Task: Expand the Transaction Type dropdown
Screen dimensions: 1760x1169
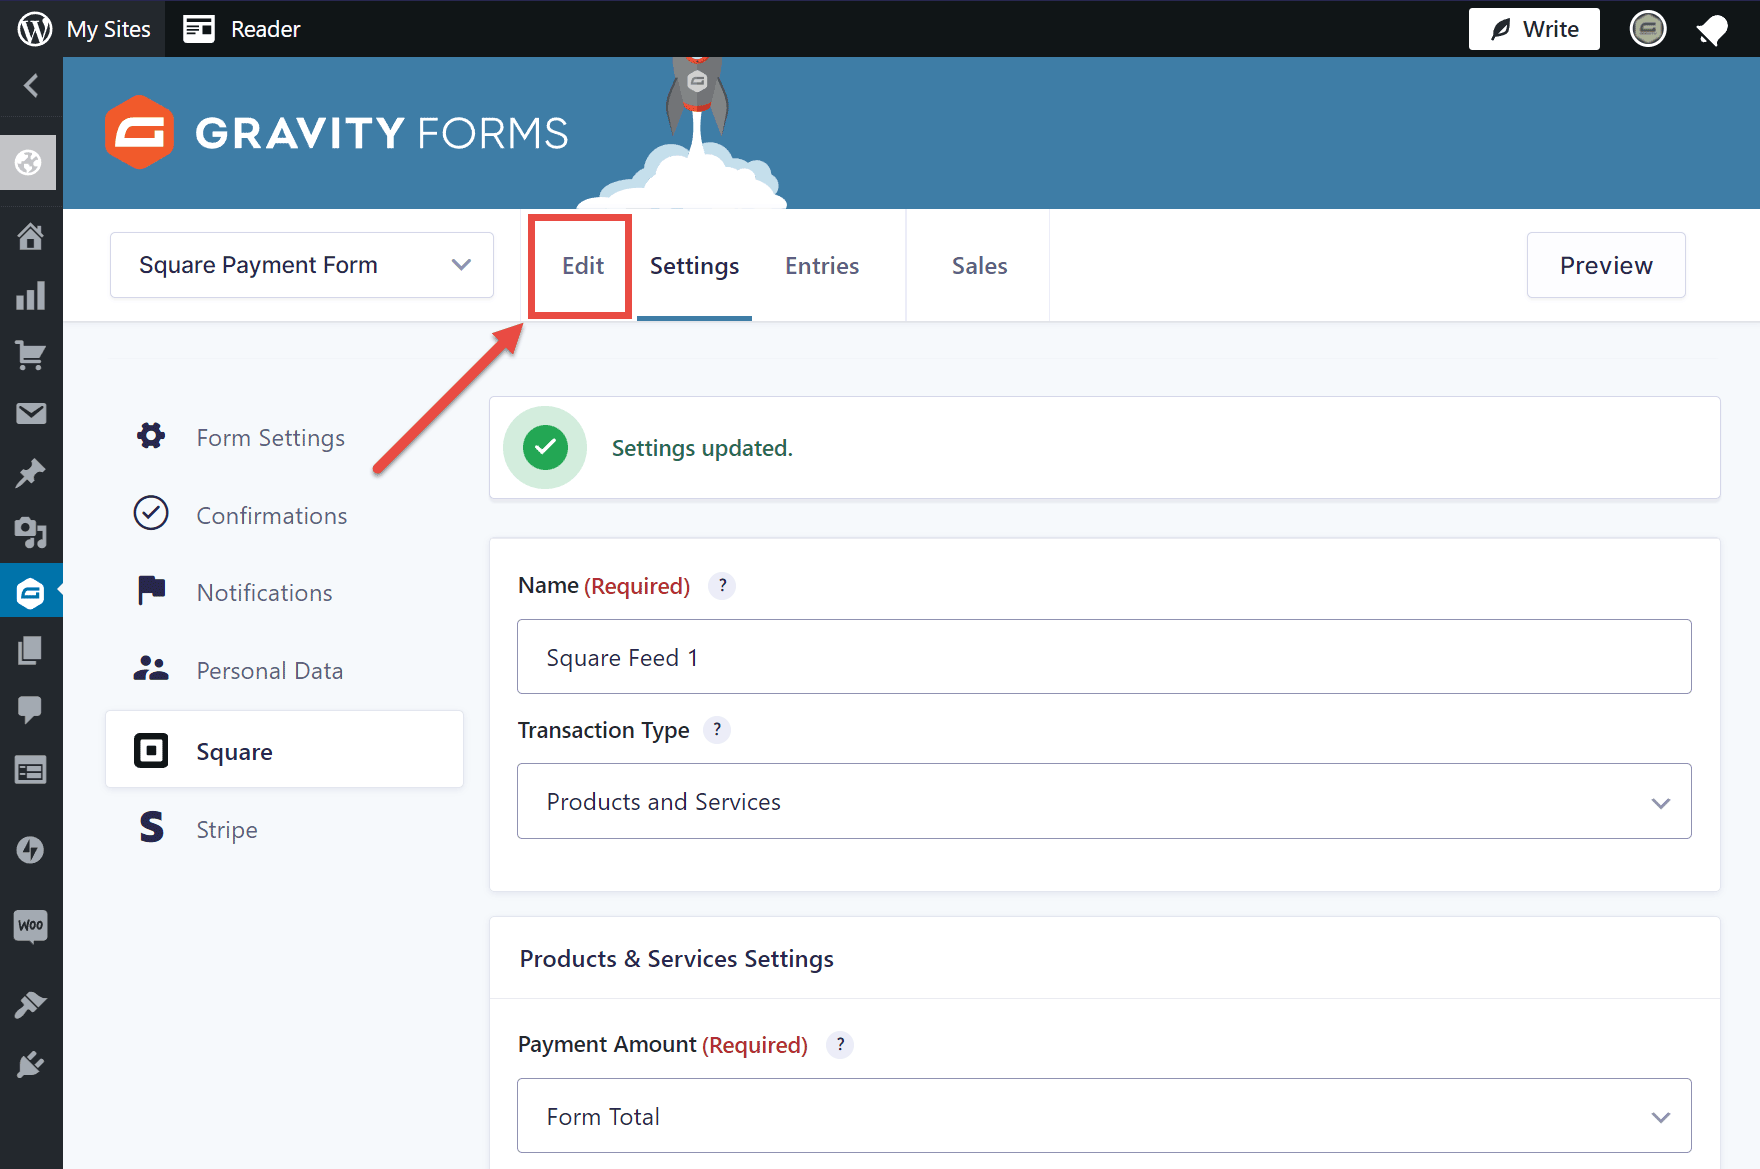Action: [1104, 801]
